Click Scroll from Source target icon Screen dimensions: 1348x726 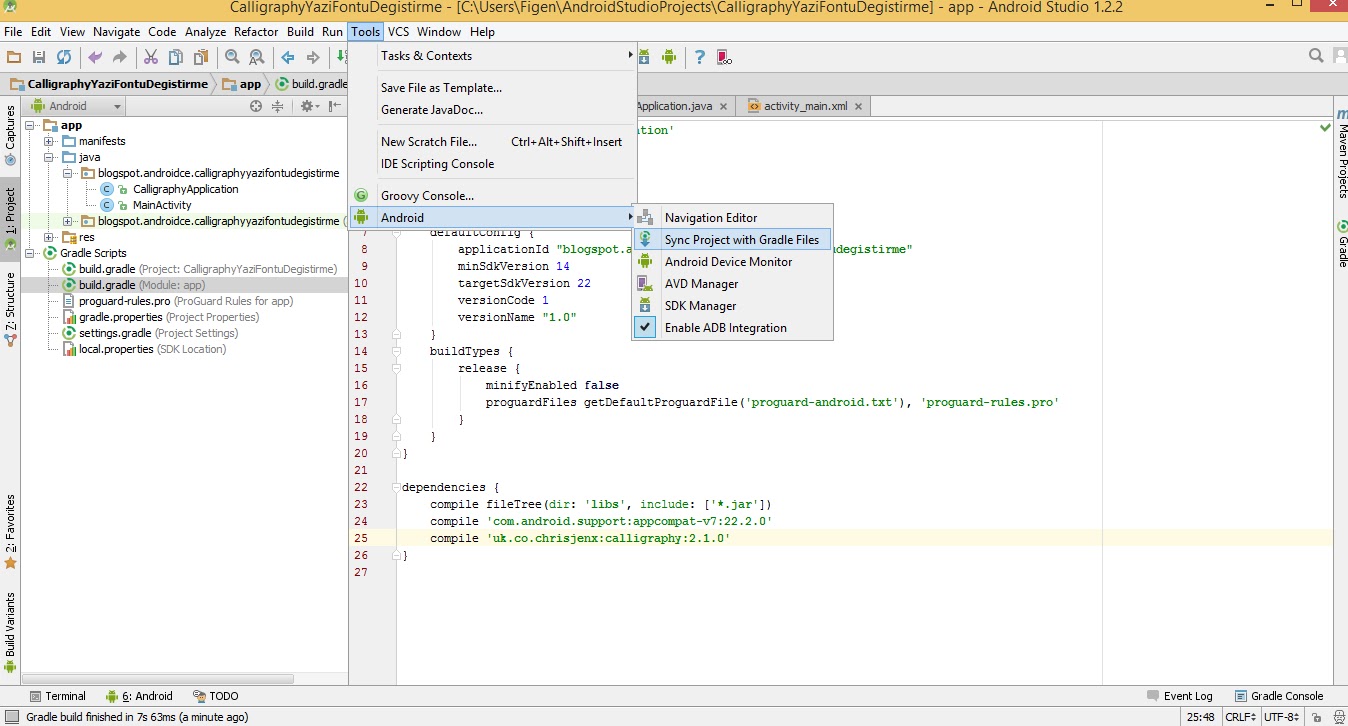click(x=256, y=106)
